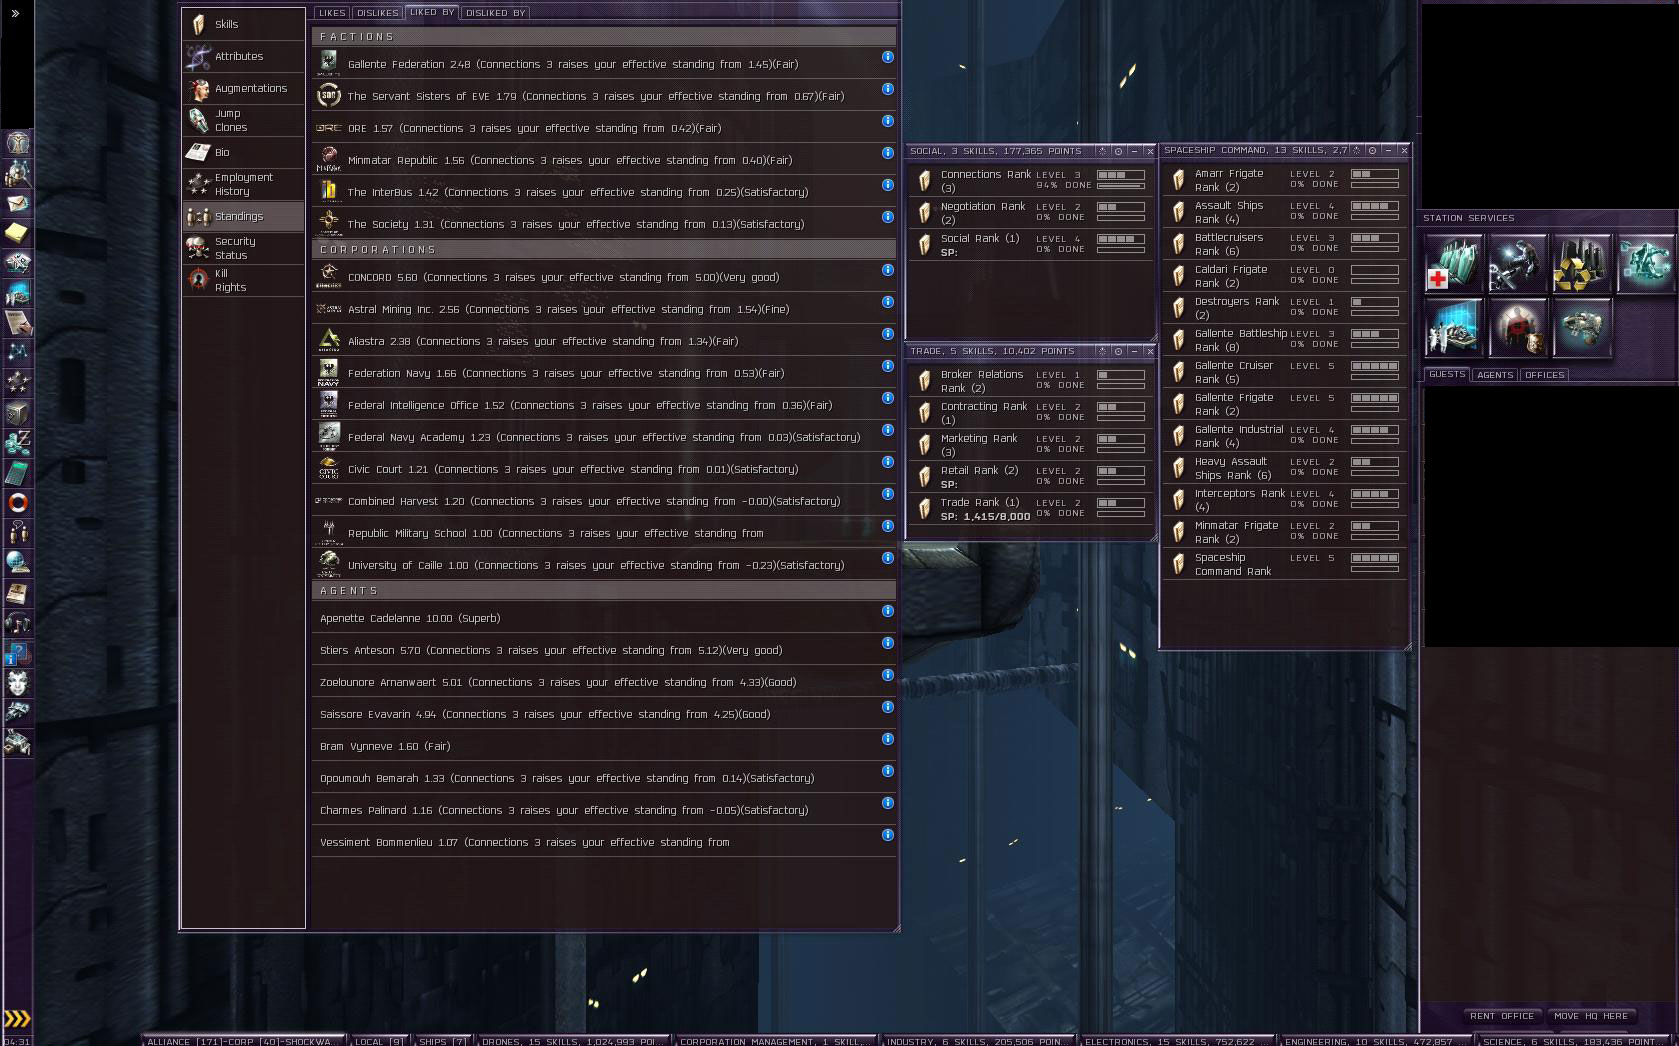Click the red lifebuoy help icon
Image resolution: width=1679 pixels, height=1046 pixels.
[x=18, y=503]
